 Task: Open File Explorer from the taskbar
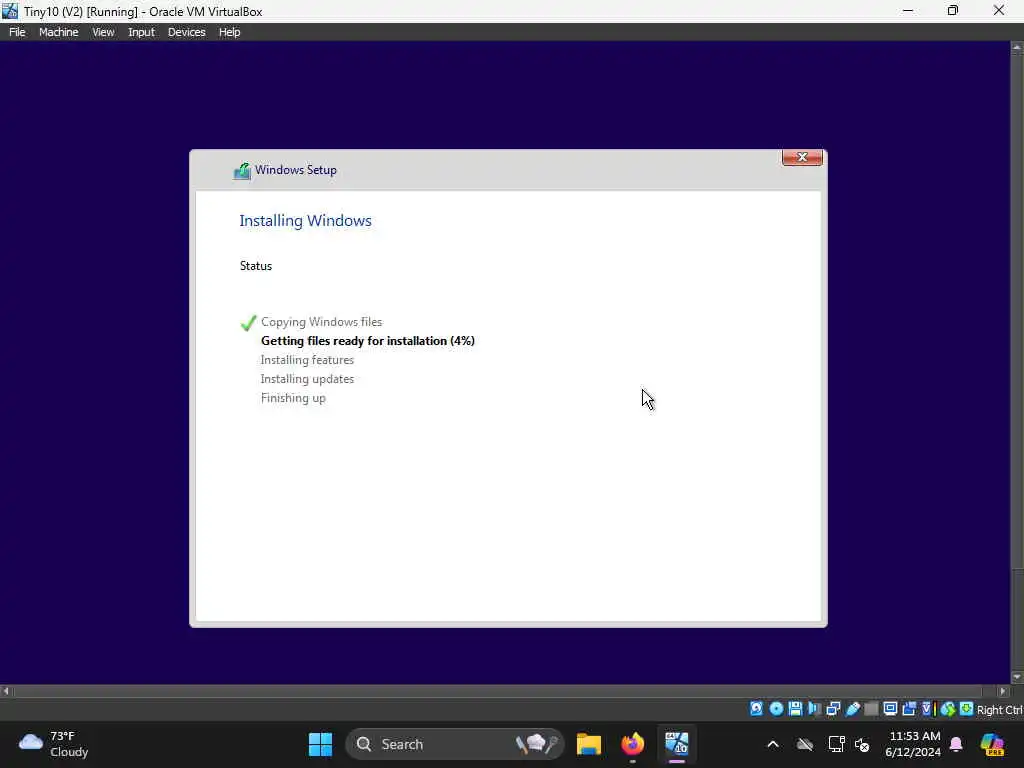point(588,744)
